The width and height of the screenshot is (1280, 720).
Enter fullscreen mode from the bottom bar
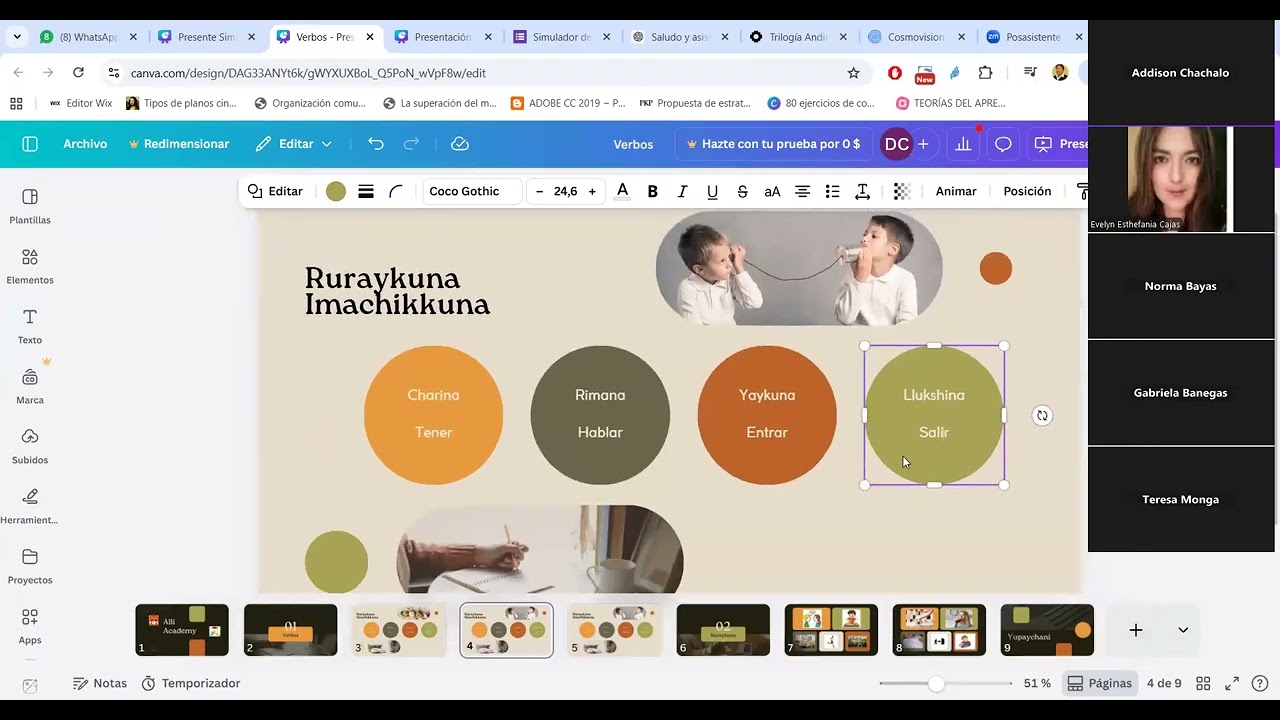point(1233,683)
